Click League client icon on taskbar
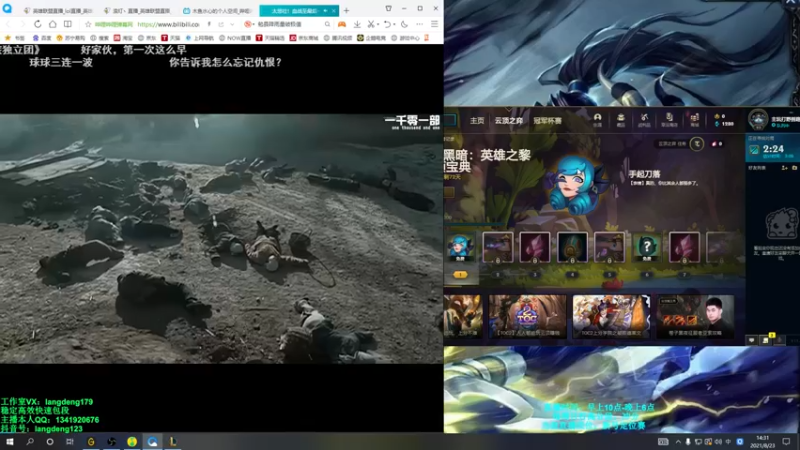 (173, 441)
